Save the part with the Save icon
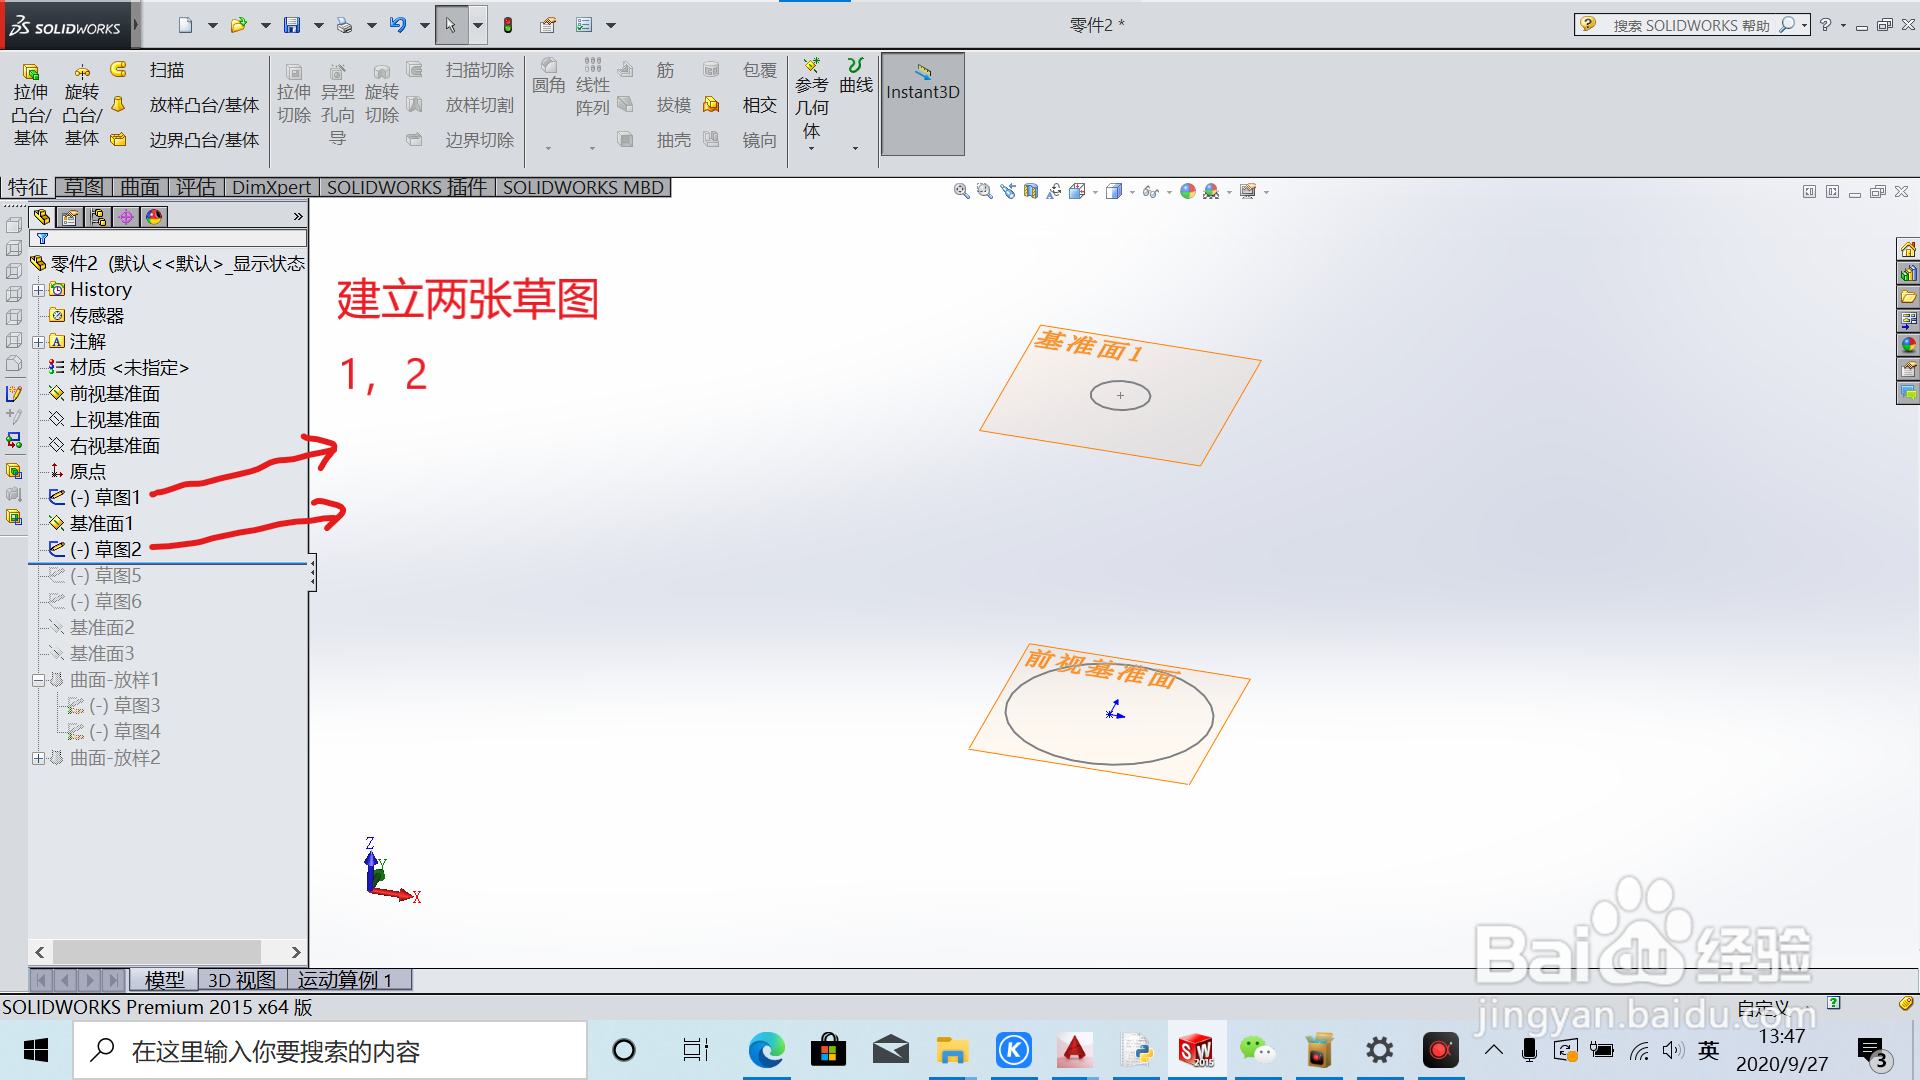Image resolution: width=1920 pixels, height=1080 pixels. click(x=291, y=25)
